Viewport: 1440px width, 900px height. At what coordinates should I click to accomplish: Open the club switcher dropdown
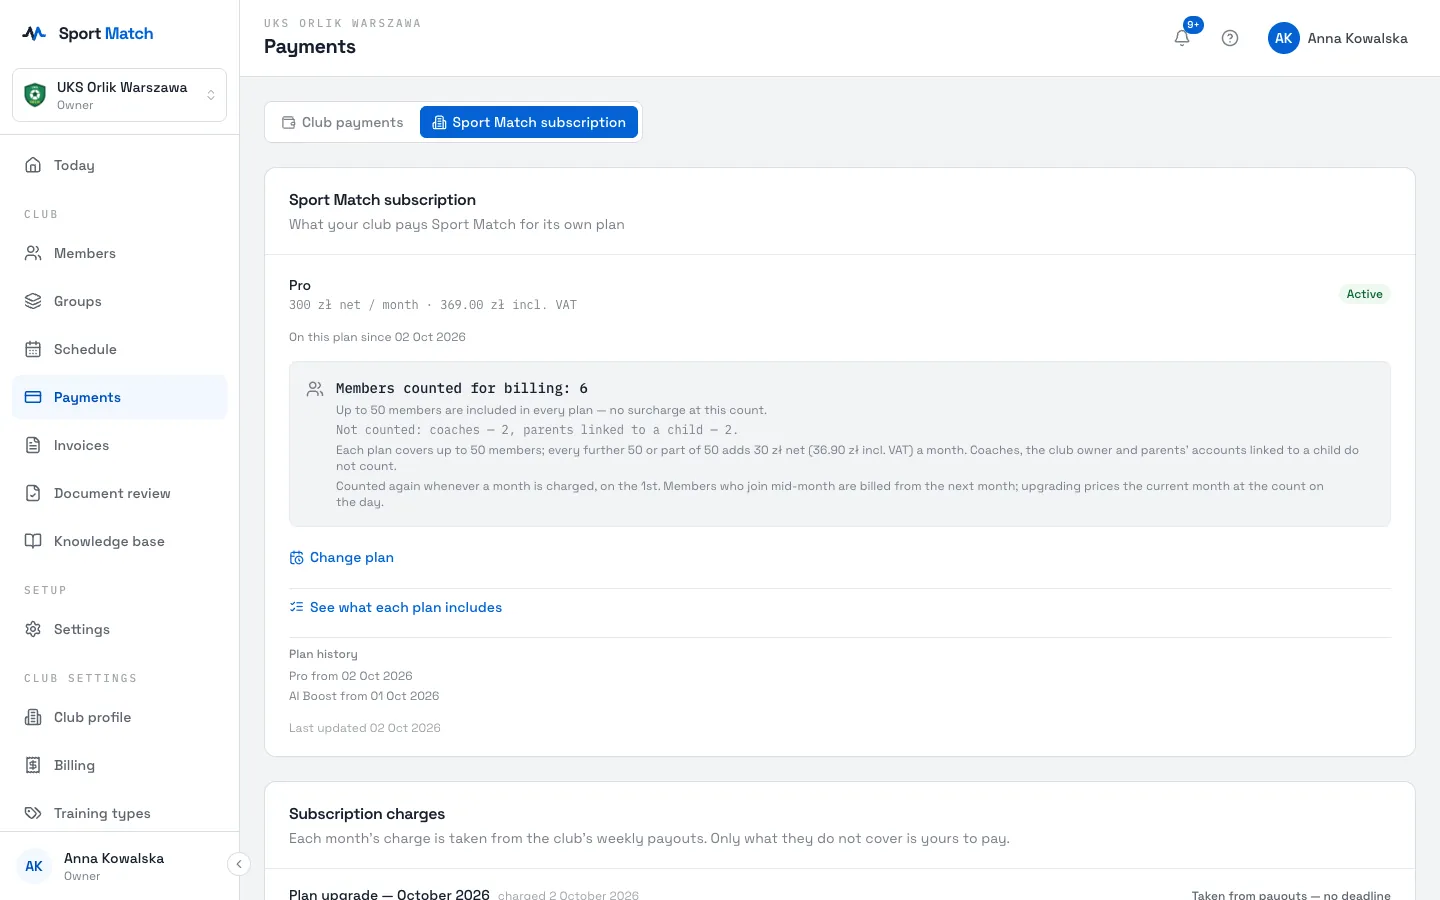click(x=119, y=95)
